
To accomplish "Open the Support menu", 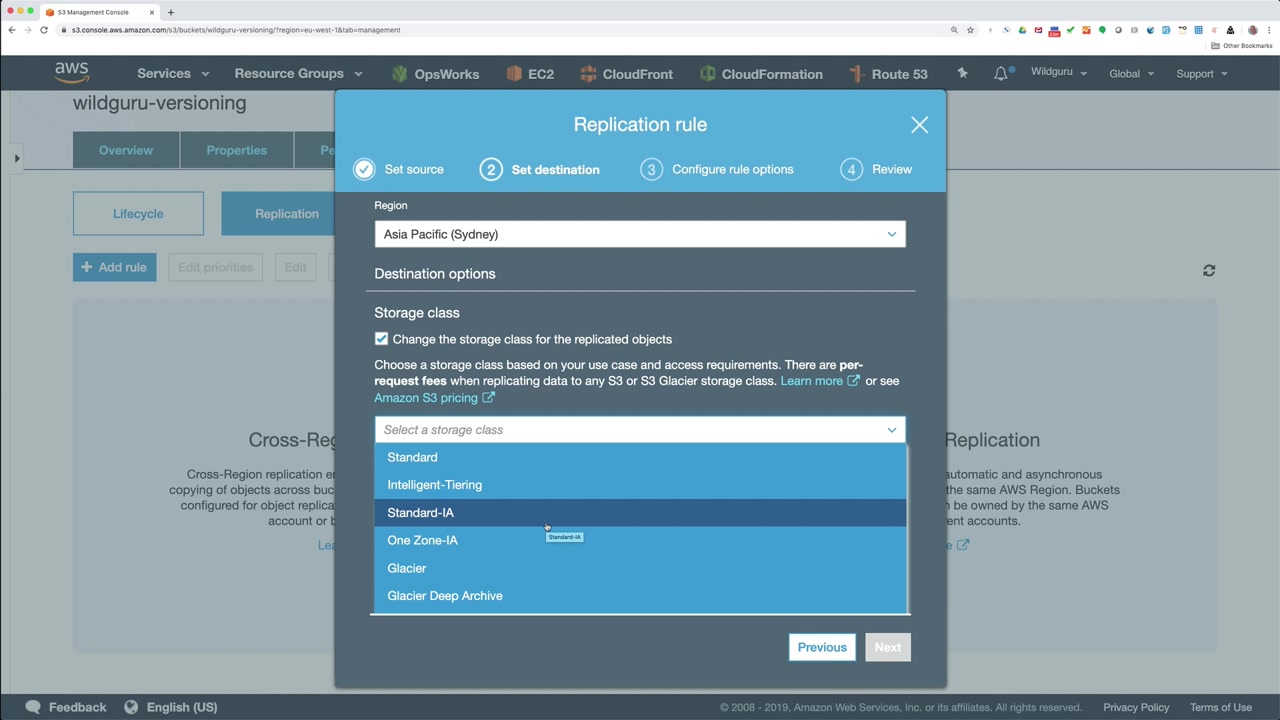I will 1202,73.
